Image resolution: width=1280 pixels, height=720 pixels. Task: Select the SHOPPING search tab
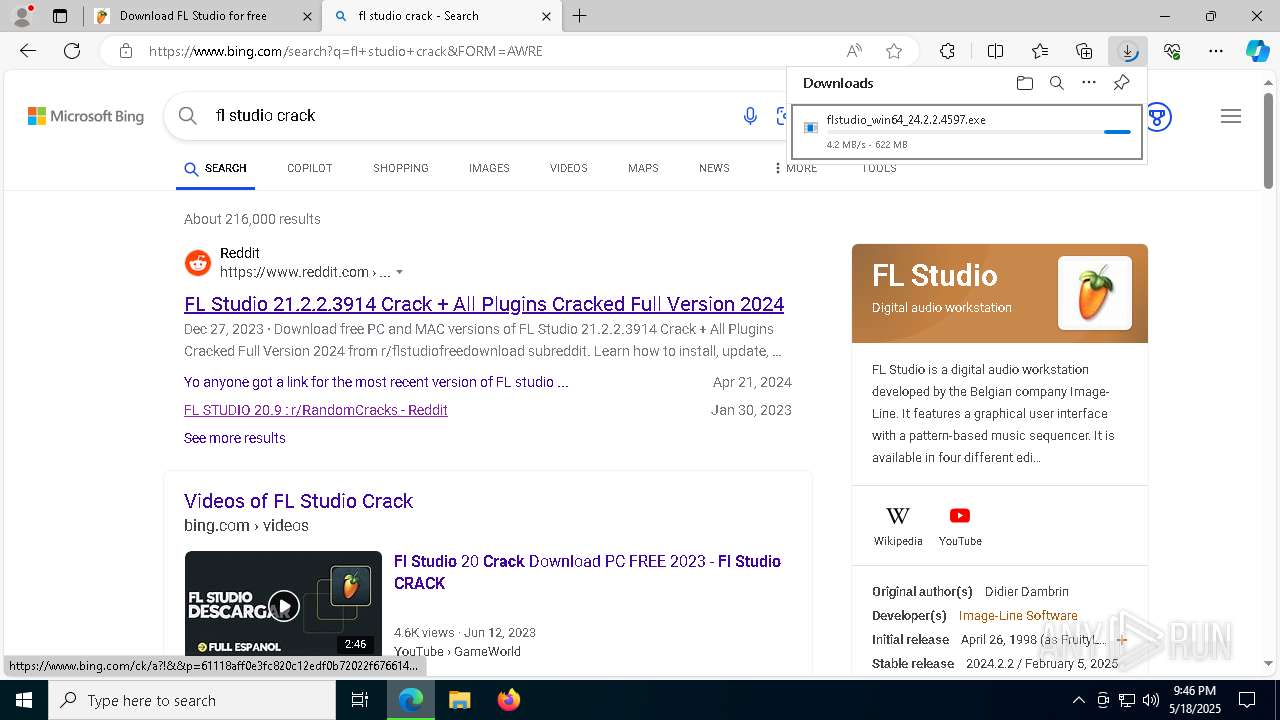(401, 168)
